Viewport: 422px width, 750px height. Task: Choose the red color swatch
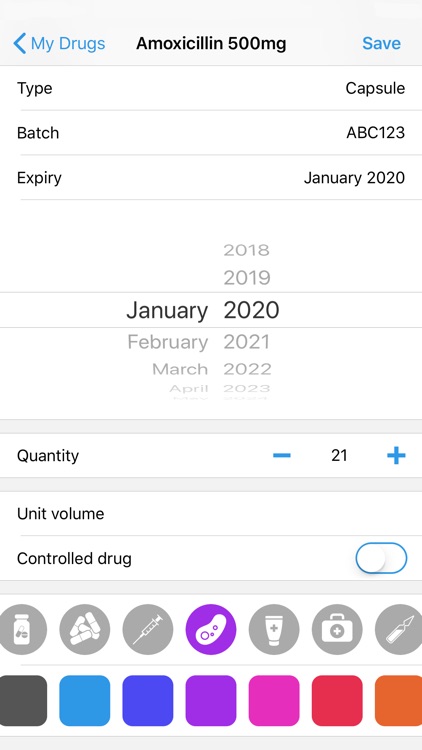(337, 701)
